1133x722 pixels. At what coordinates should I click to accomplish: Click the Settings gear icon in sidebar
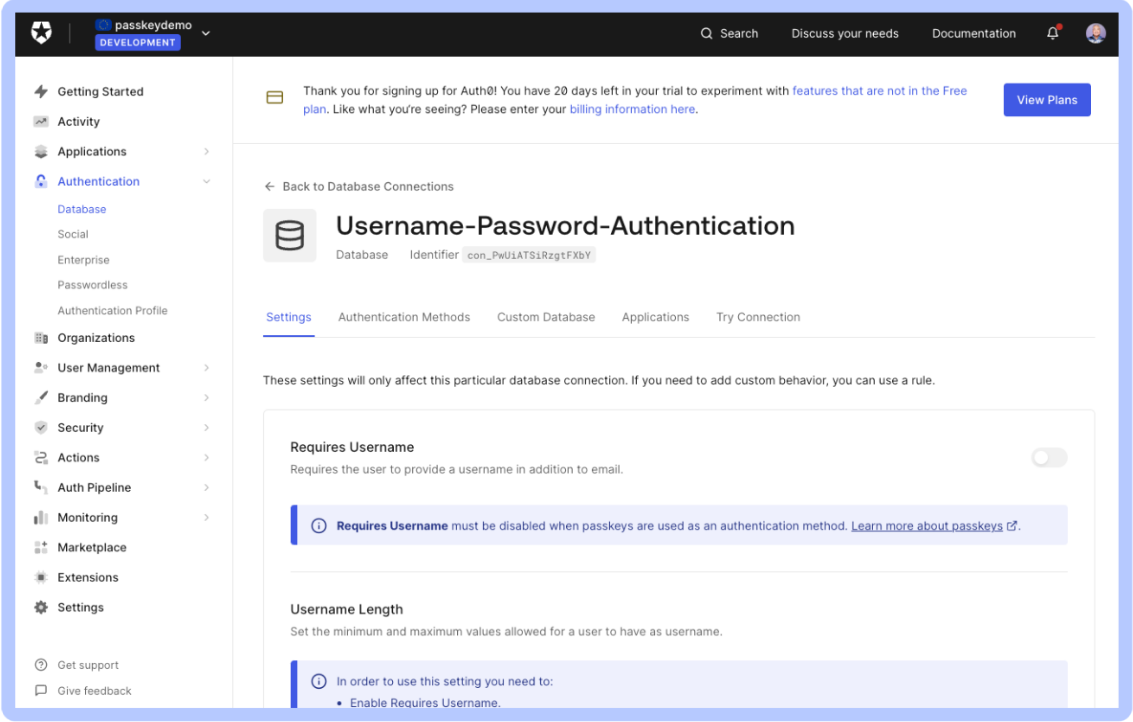[x=41, y=607]
